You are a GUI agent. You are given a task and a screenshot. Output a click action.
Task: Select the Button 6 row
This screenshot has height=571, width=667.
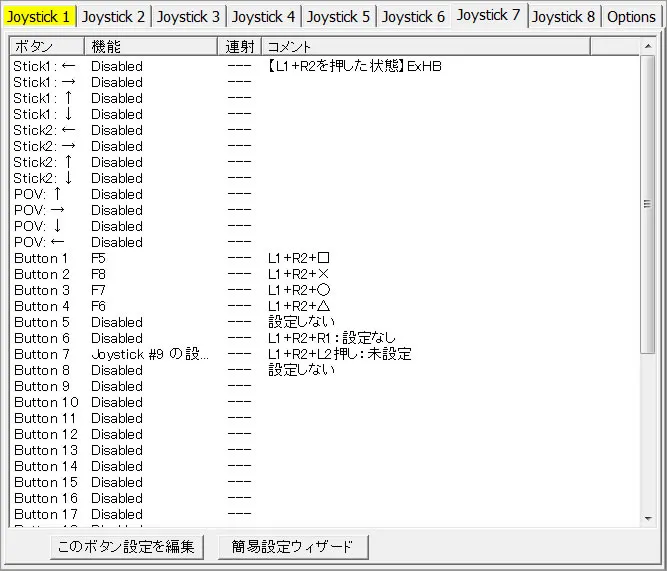coord(324,338)
